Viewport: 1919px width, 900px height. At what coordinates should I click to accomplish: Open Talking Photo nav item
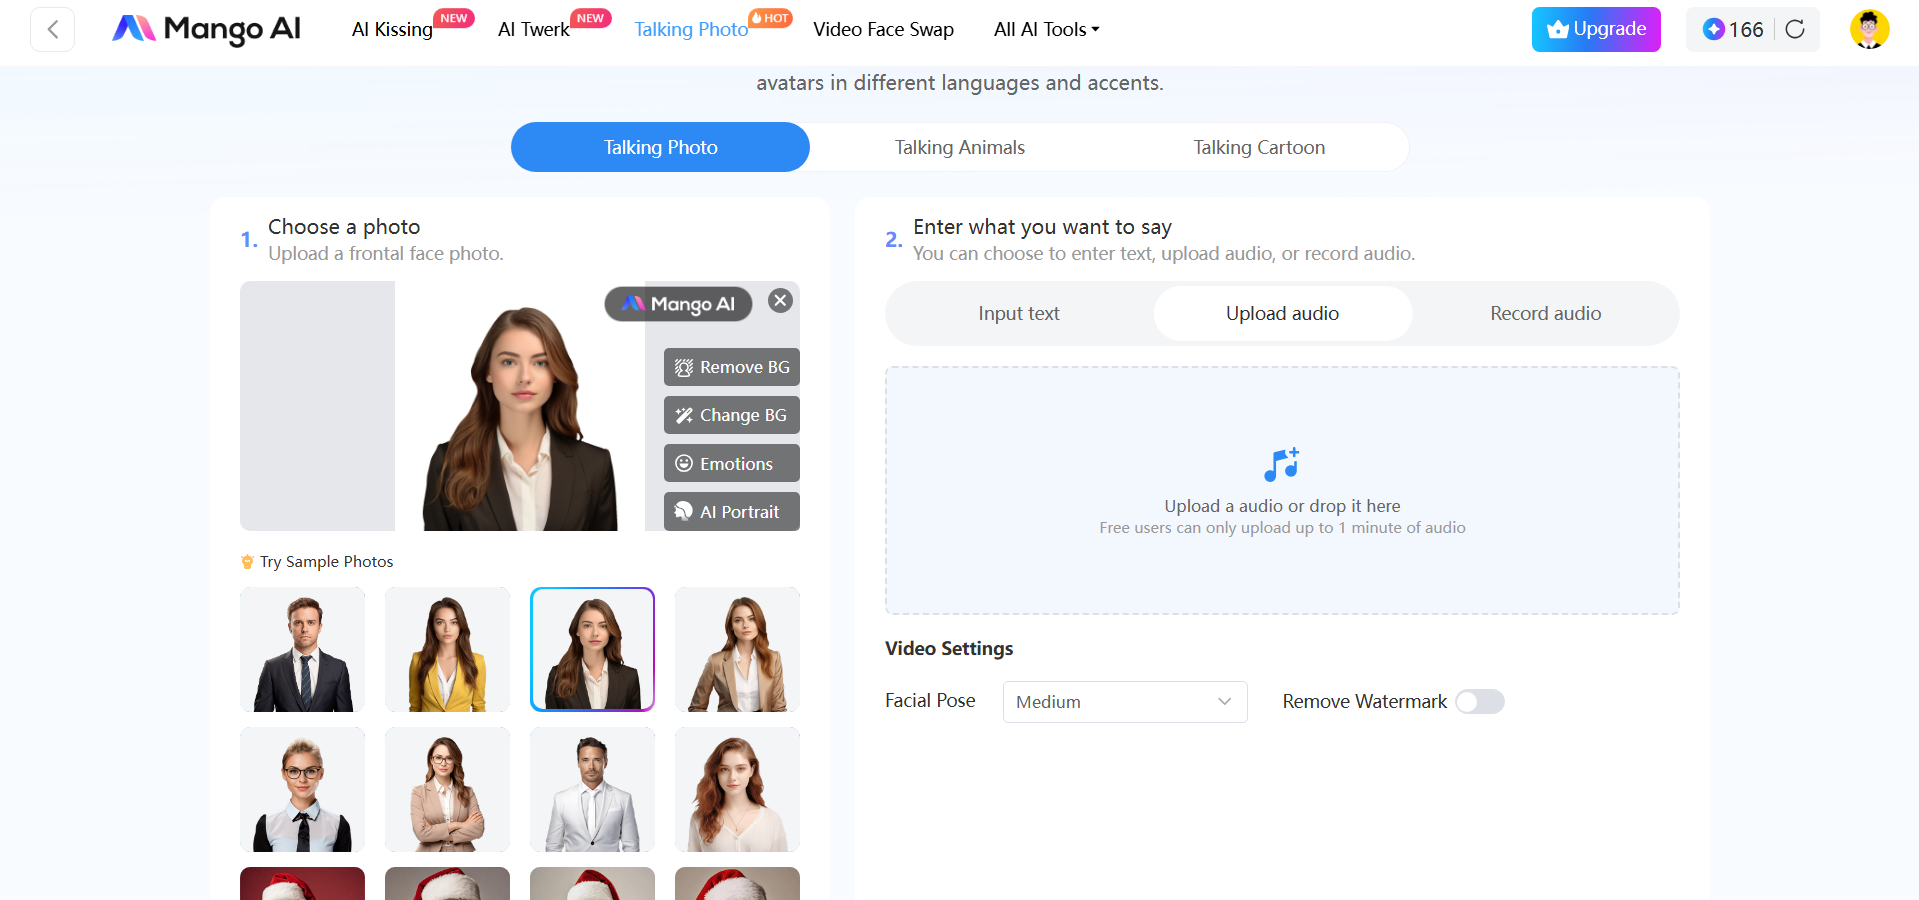point(691,29)
